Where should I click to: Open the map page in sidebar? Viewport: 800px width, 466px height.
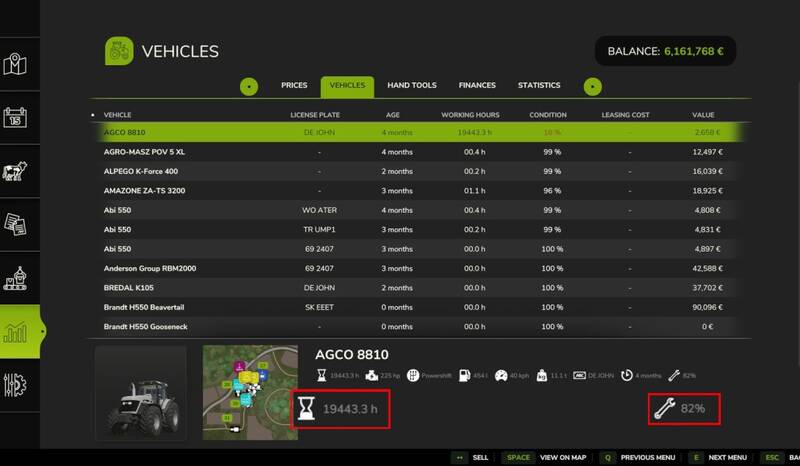click(x=17, y=62)
